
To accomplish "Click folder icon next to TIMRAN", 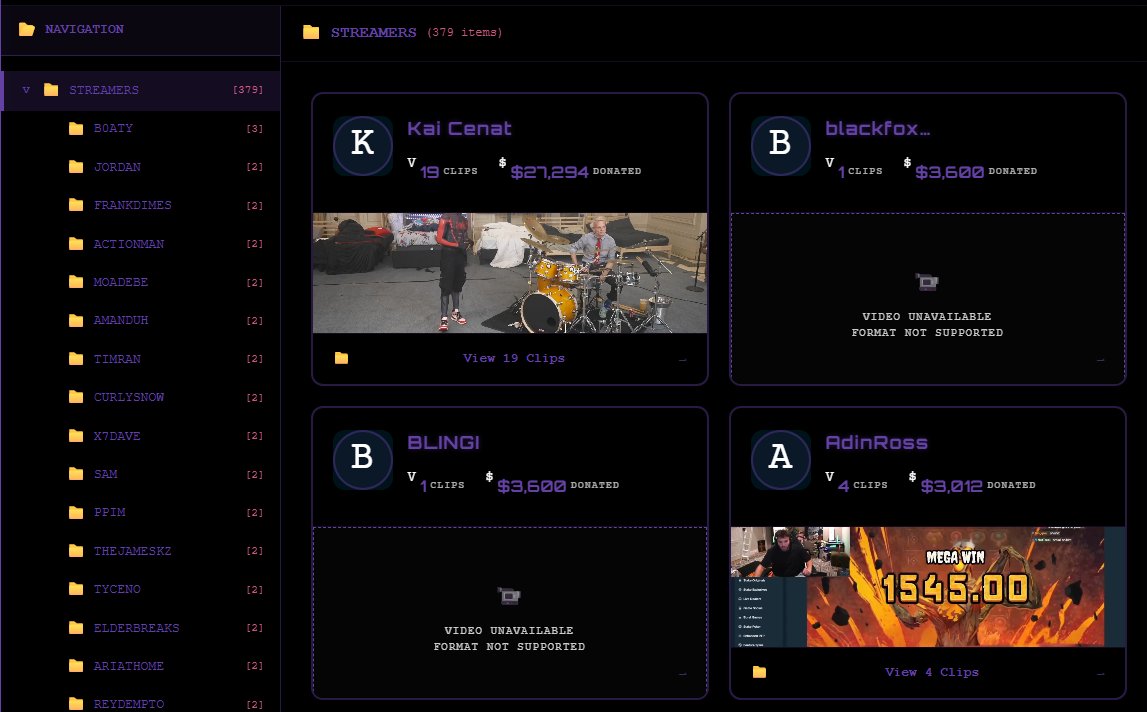I will coord(76,359).
